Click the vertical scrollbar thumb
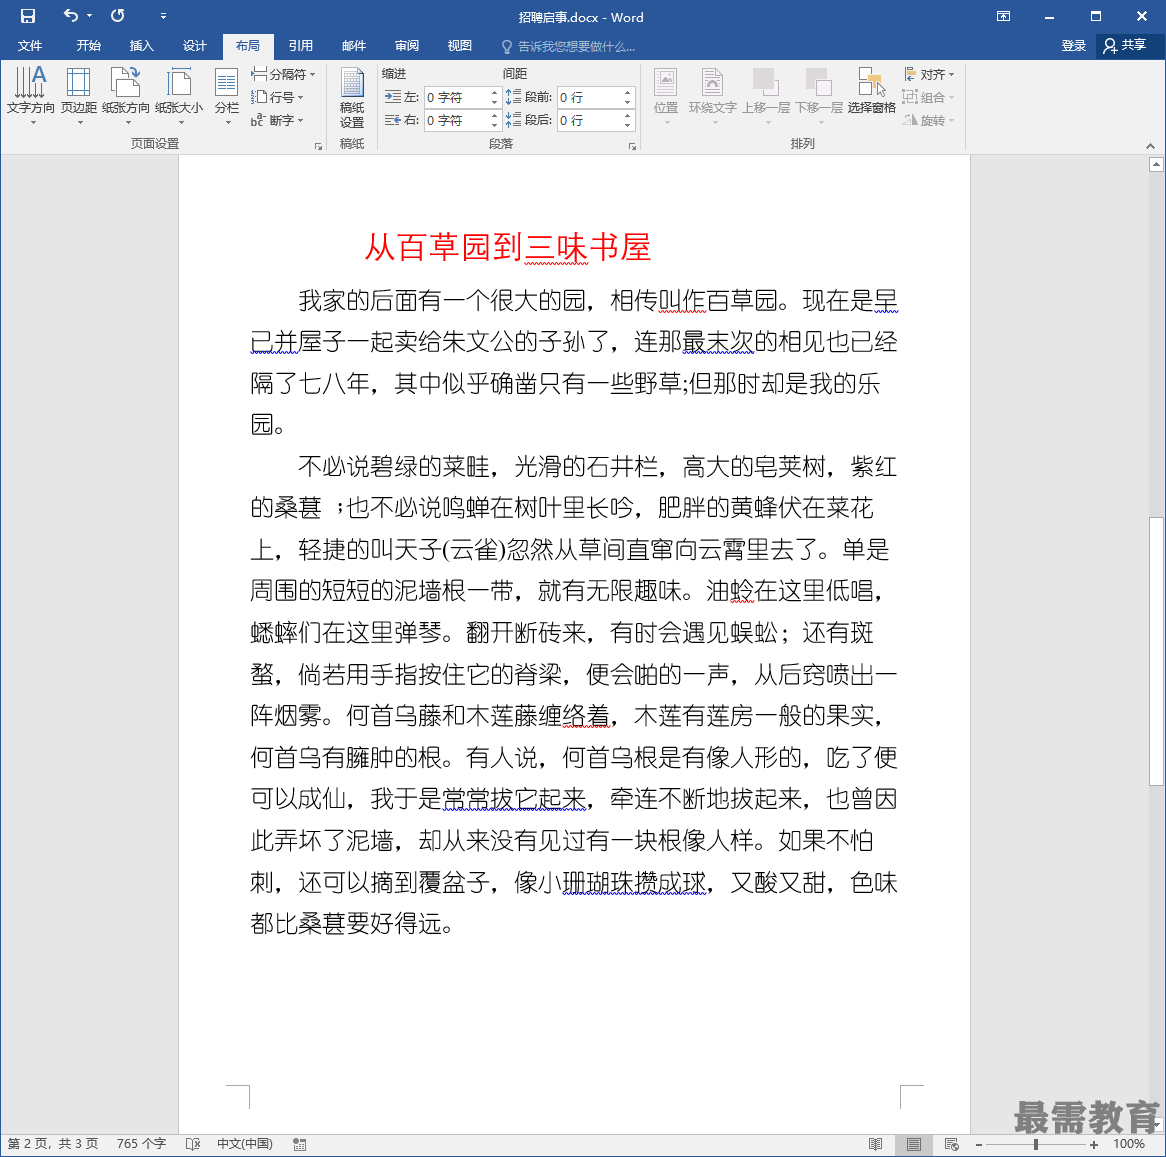The width and height of the screenshot is (1166, 1157). (1156, 651)
